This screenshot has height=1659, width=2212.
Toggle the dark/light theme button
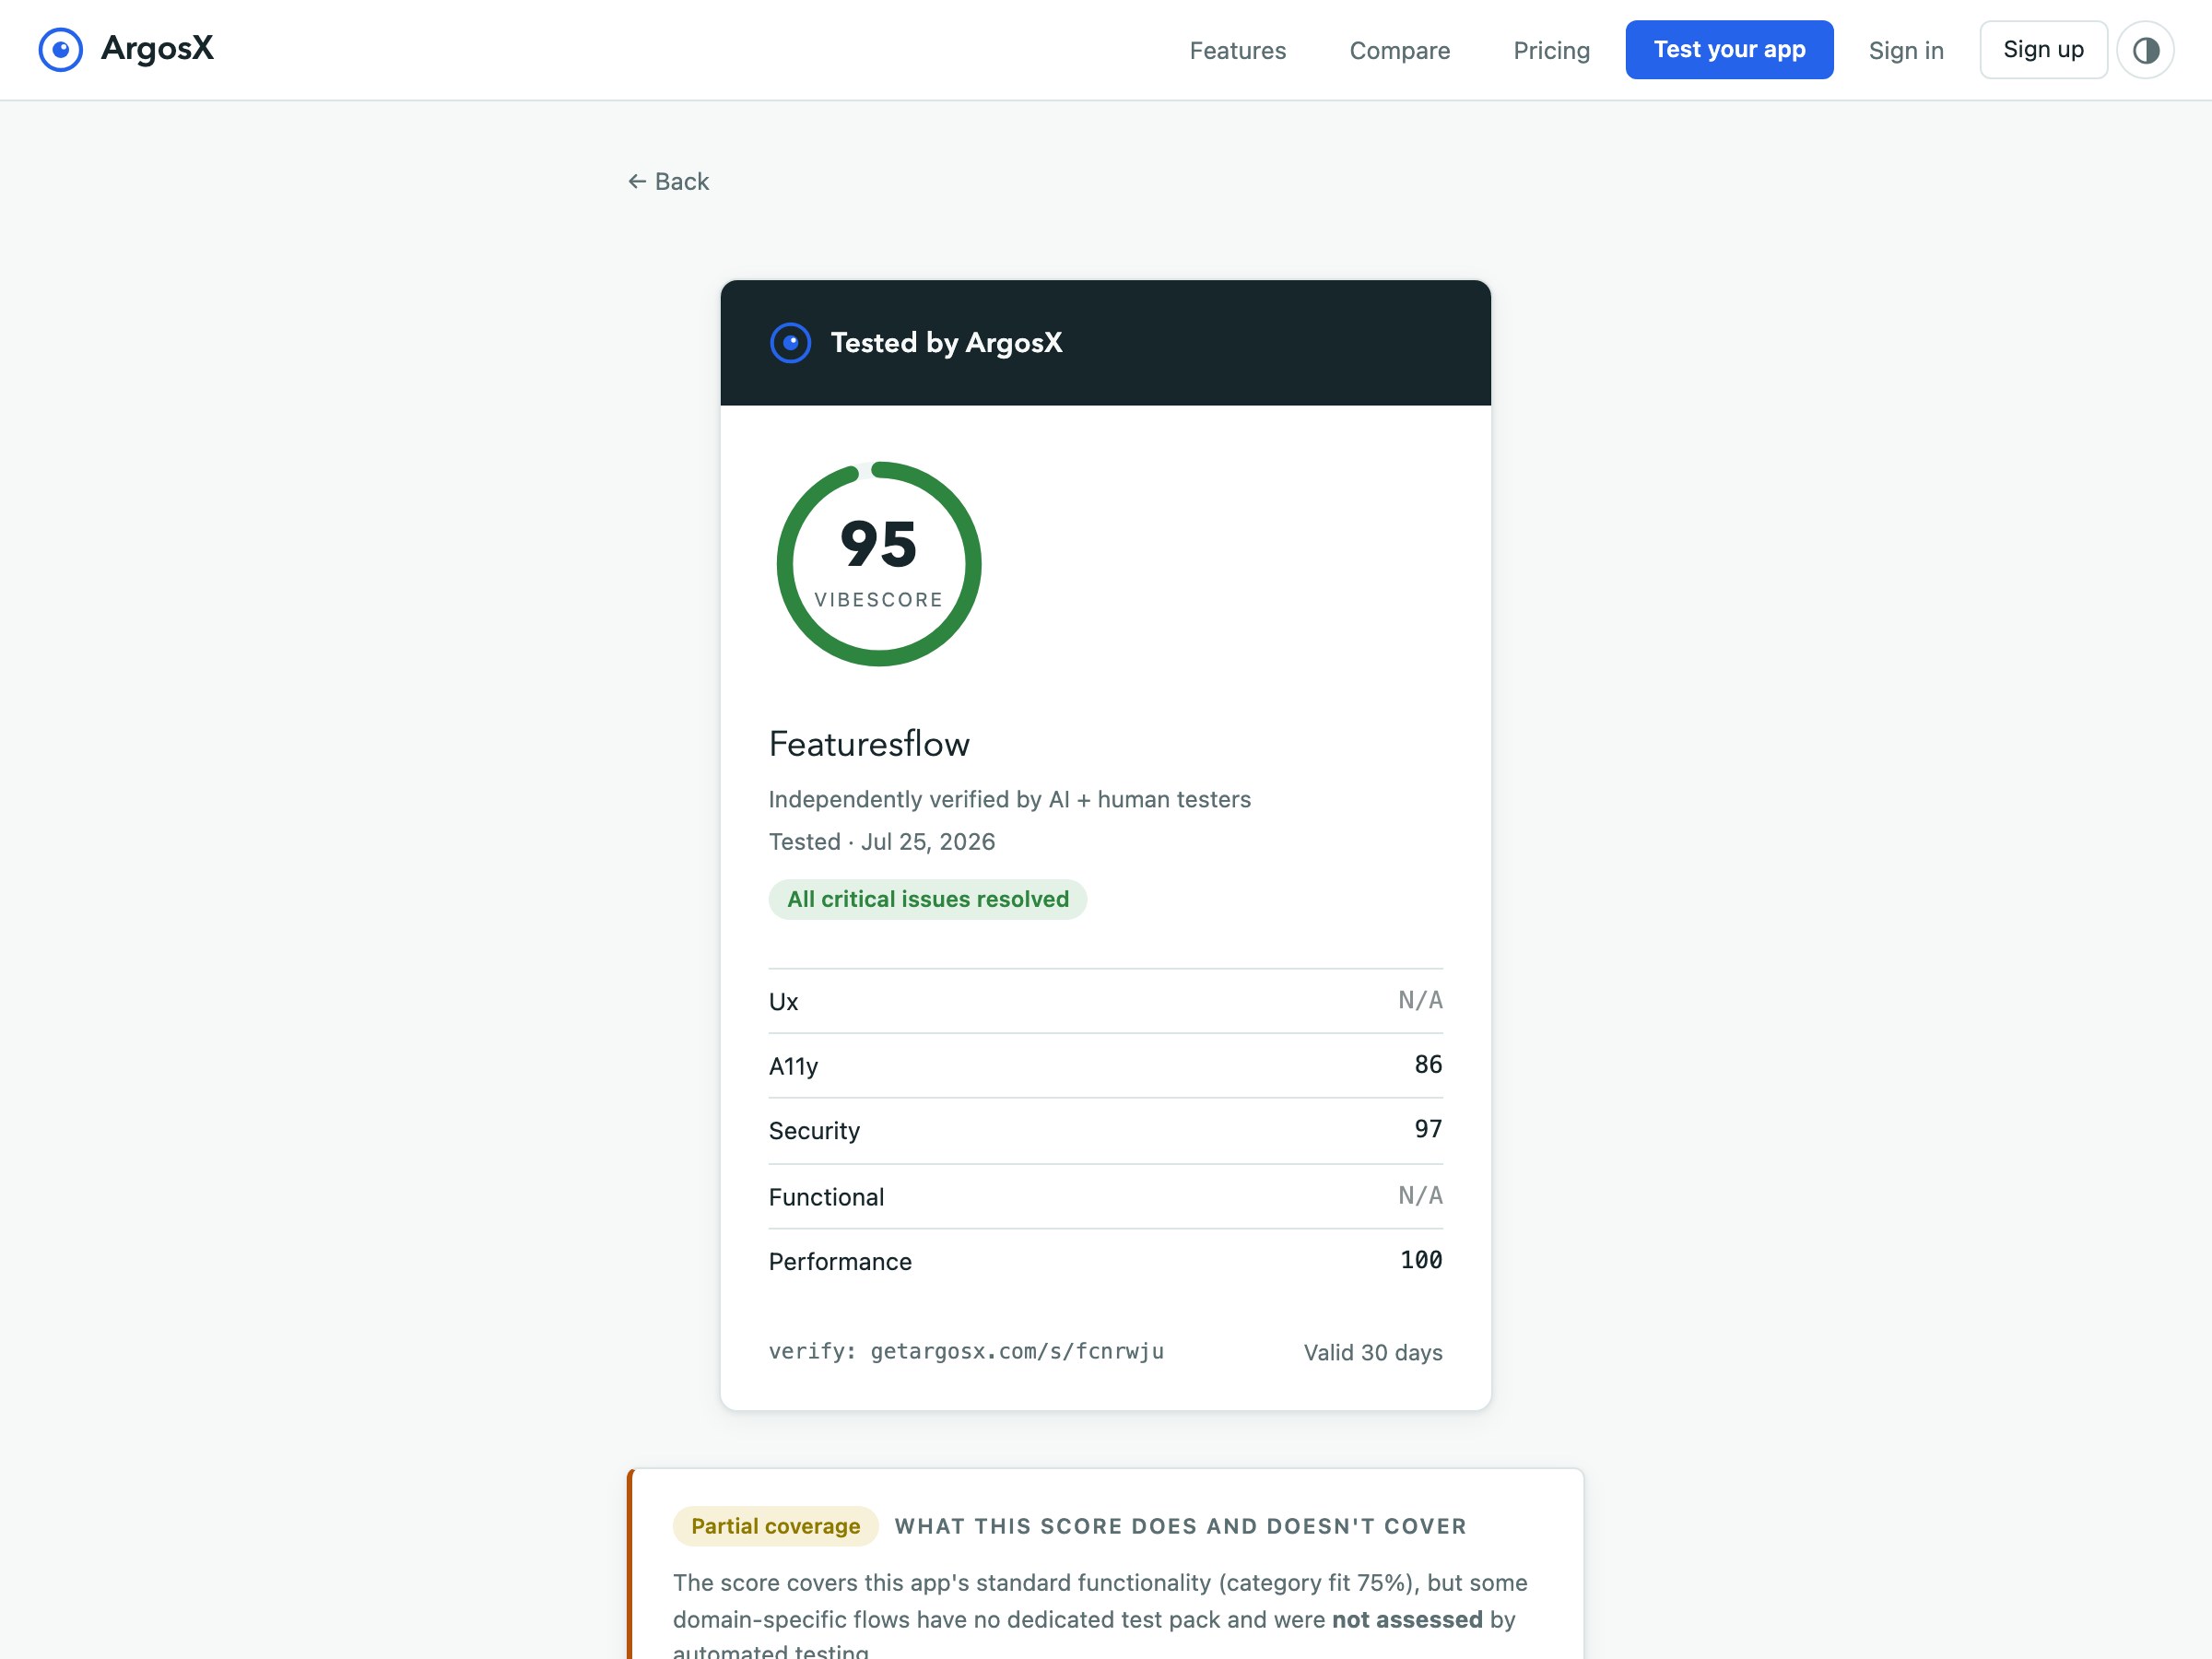coord(2145,50)
